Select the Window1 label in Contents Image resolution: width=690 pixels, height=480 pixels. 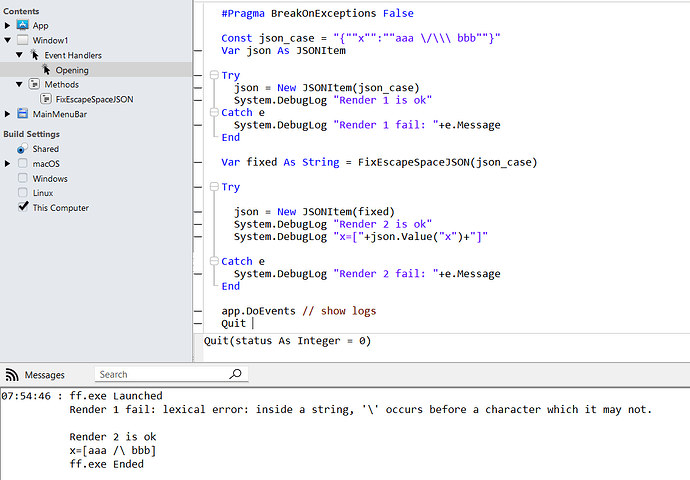click(50, 40)
